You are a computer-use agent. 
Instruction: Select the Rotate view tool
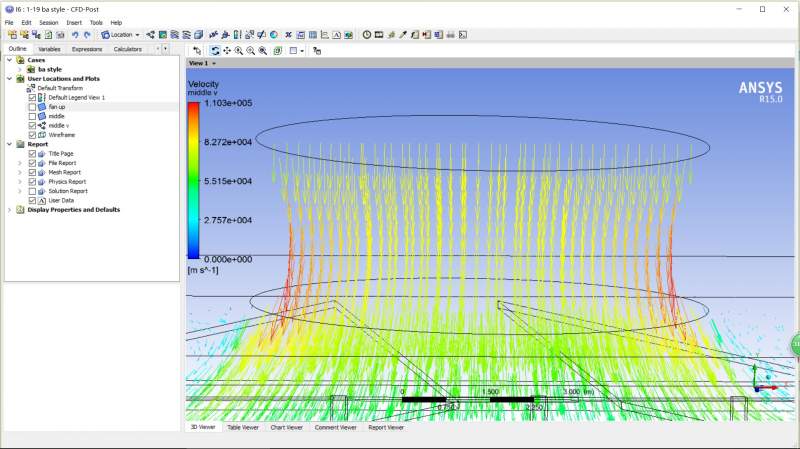pyautogui.click(x=215, y=50)
